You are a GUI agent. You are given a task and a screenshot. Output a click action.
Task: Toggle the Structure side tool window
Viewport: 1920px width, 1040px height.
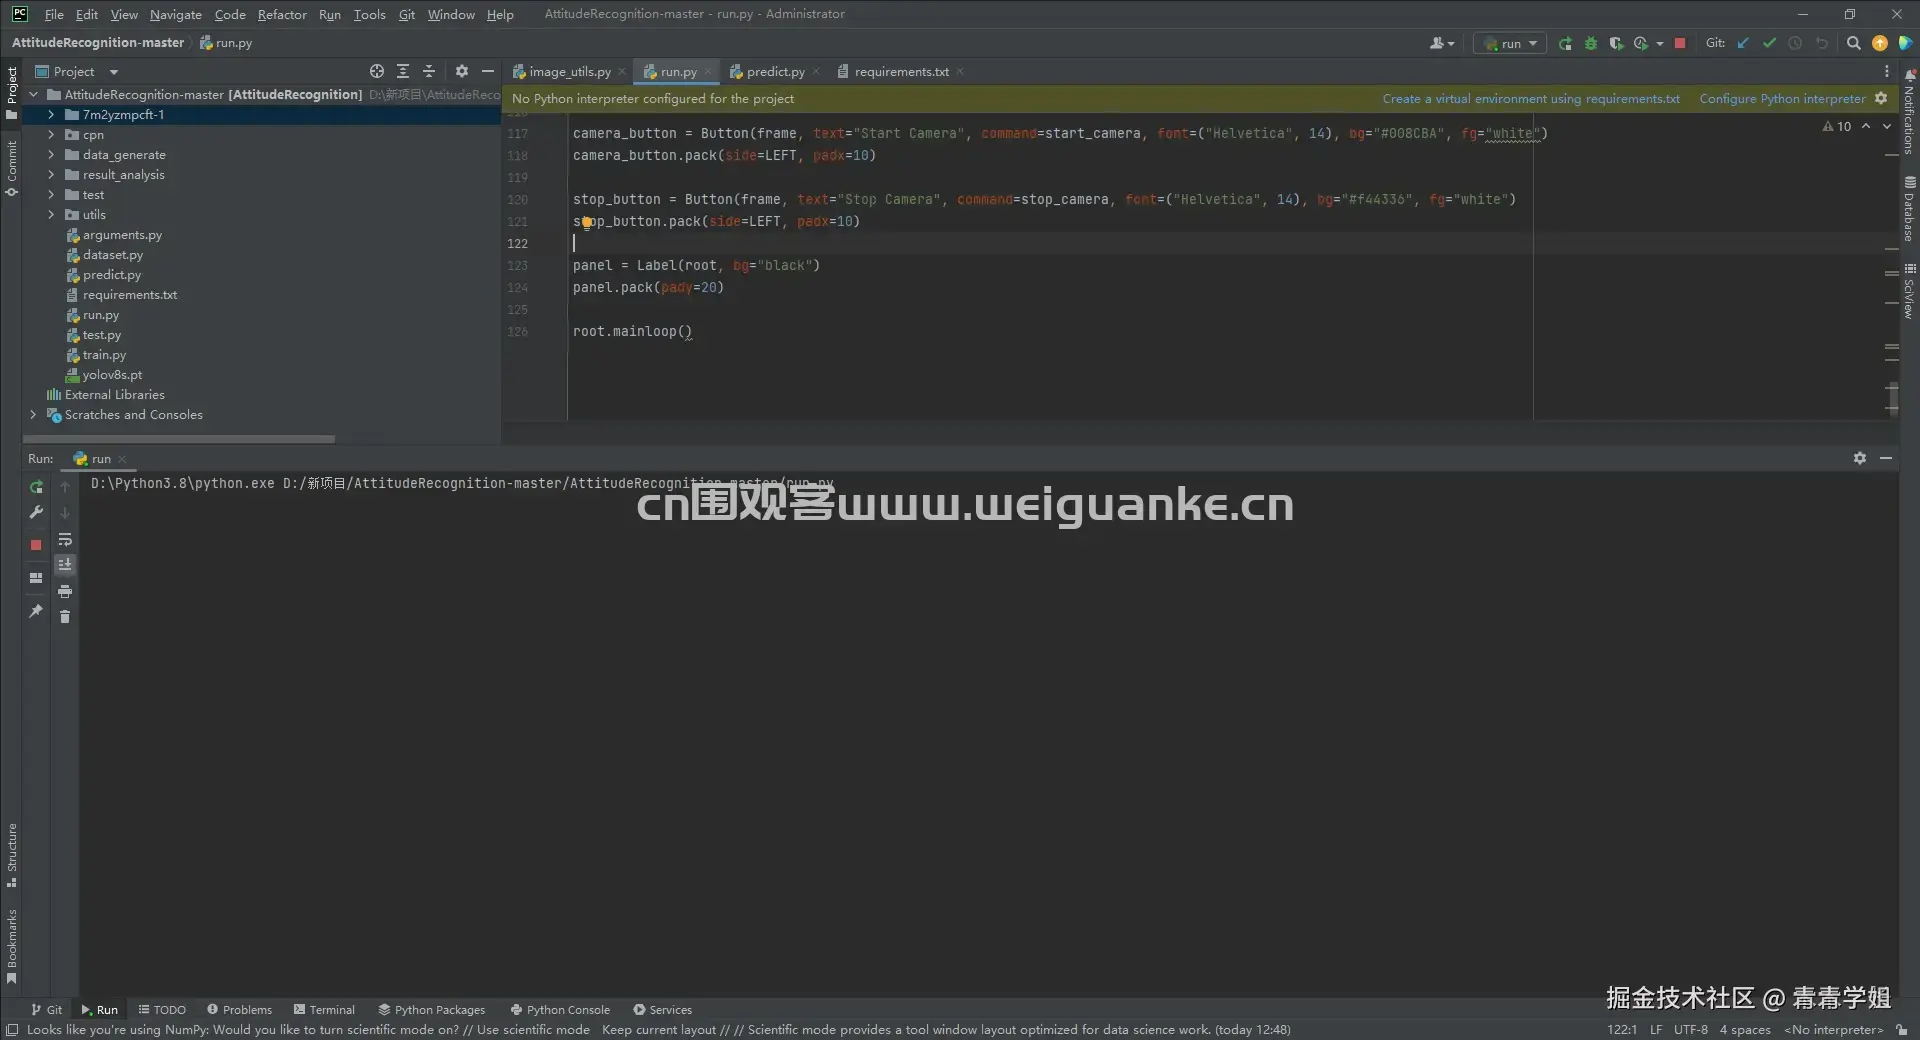[11, 855]
